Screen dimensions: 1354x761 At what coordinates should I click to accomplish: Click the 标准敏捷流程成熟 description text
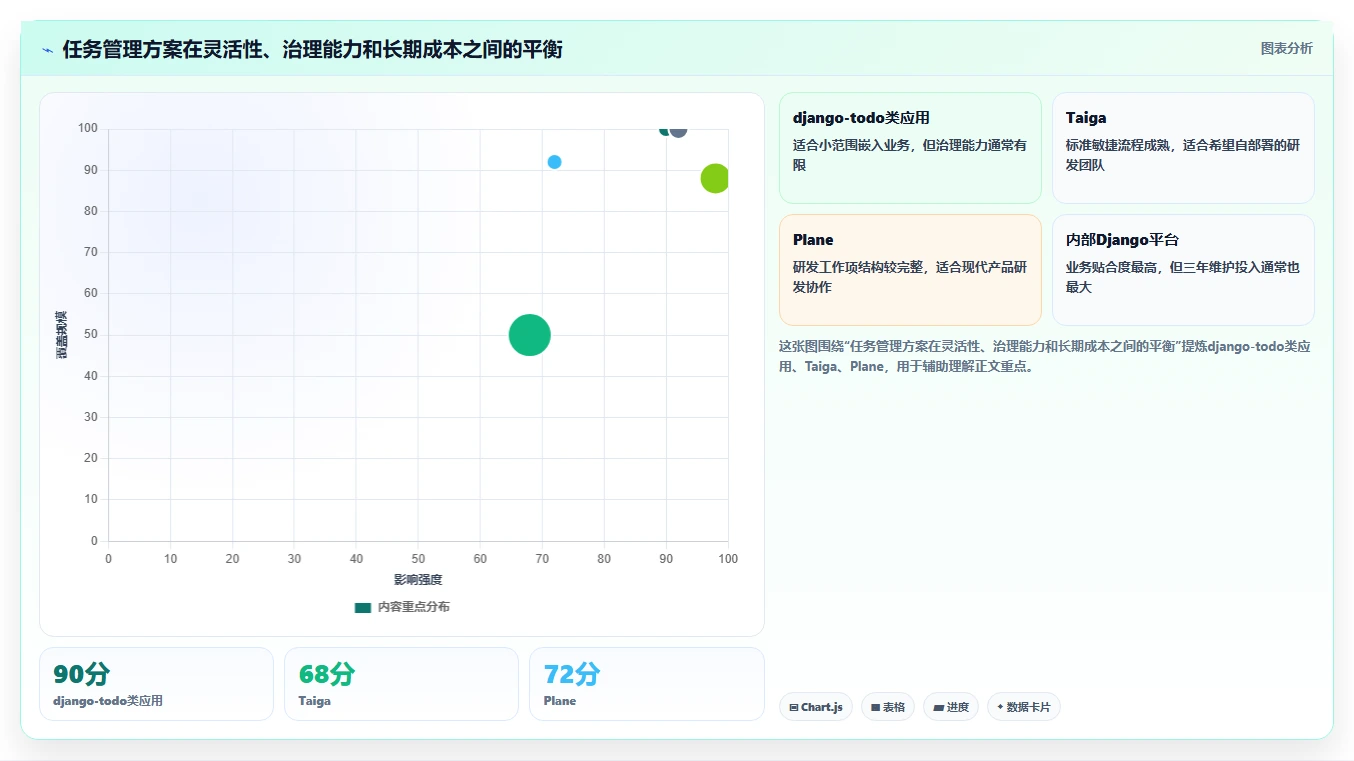pyautogui.click(x=1183, y=155)
